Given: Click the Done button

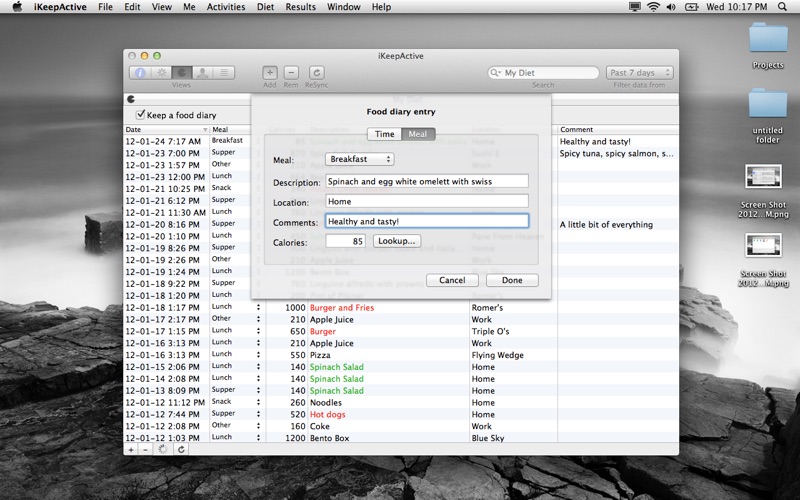Looking at the screenshot, I should 512,280.
